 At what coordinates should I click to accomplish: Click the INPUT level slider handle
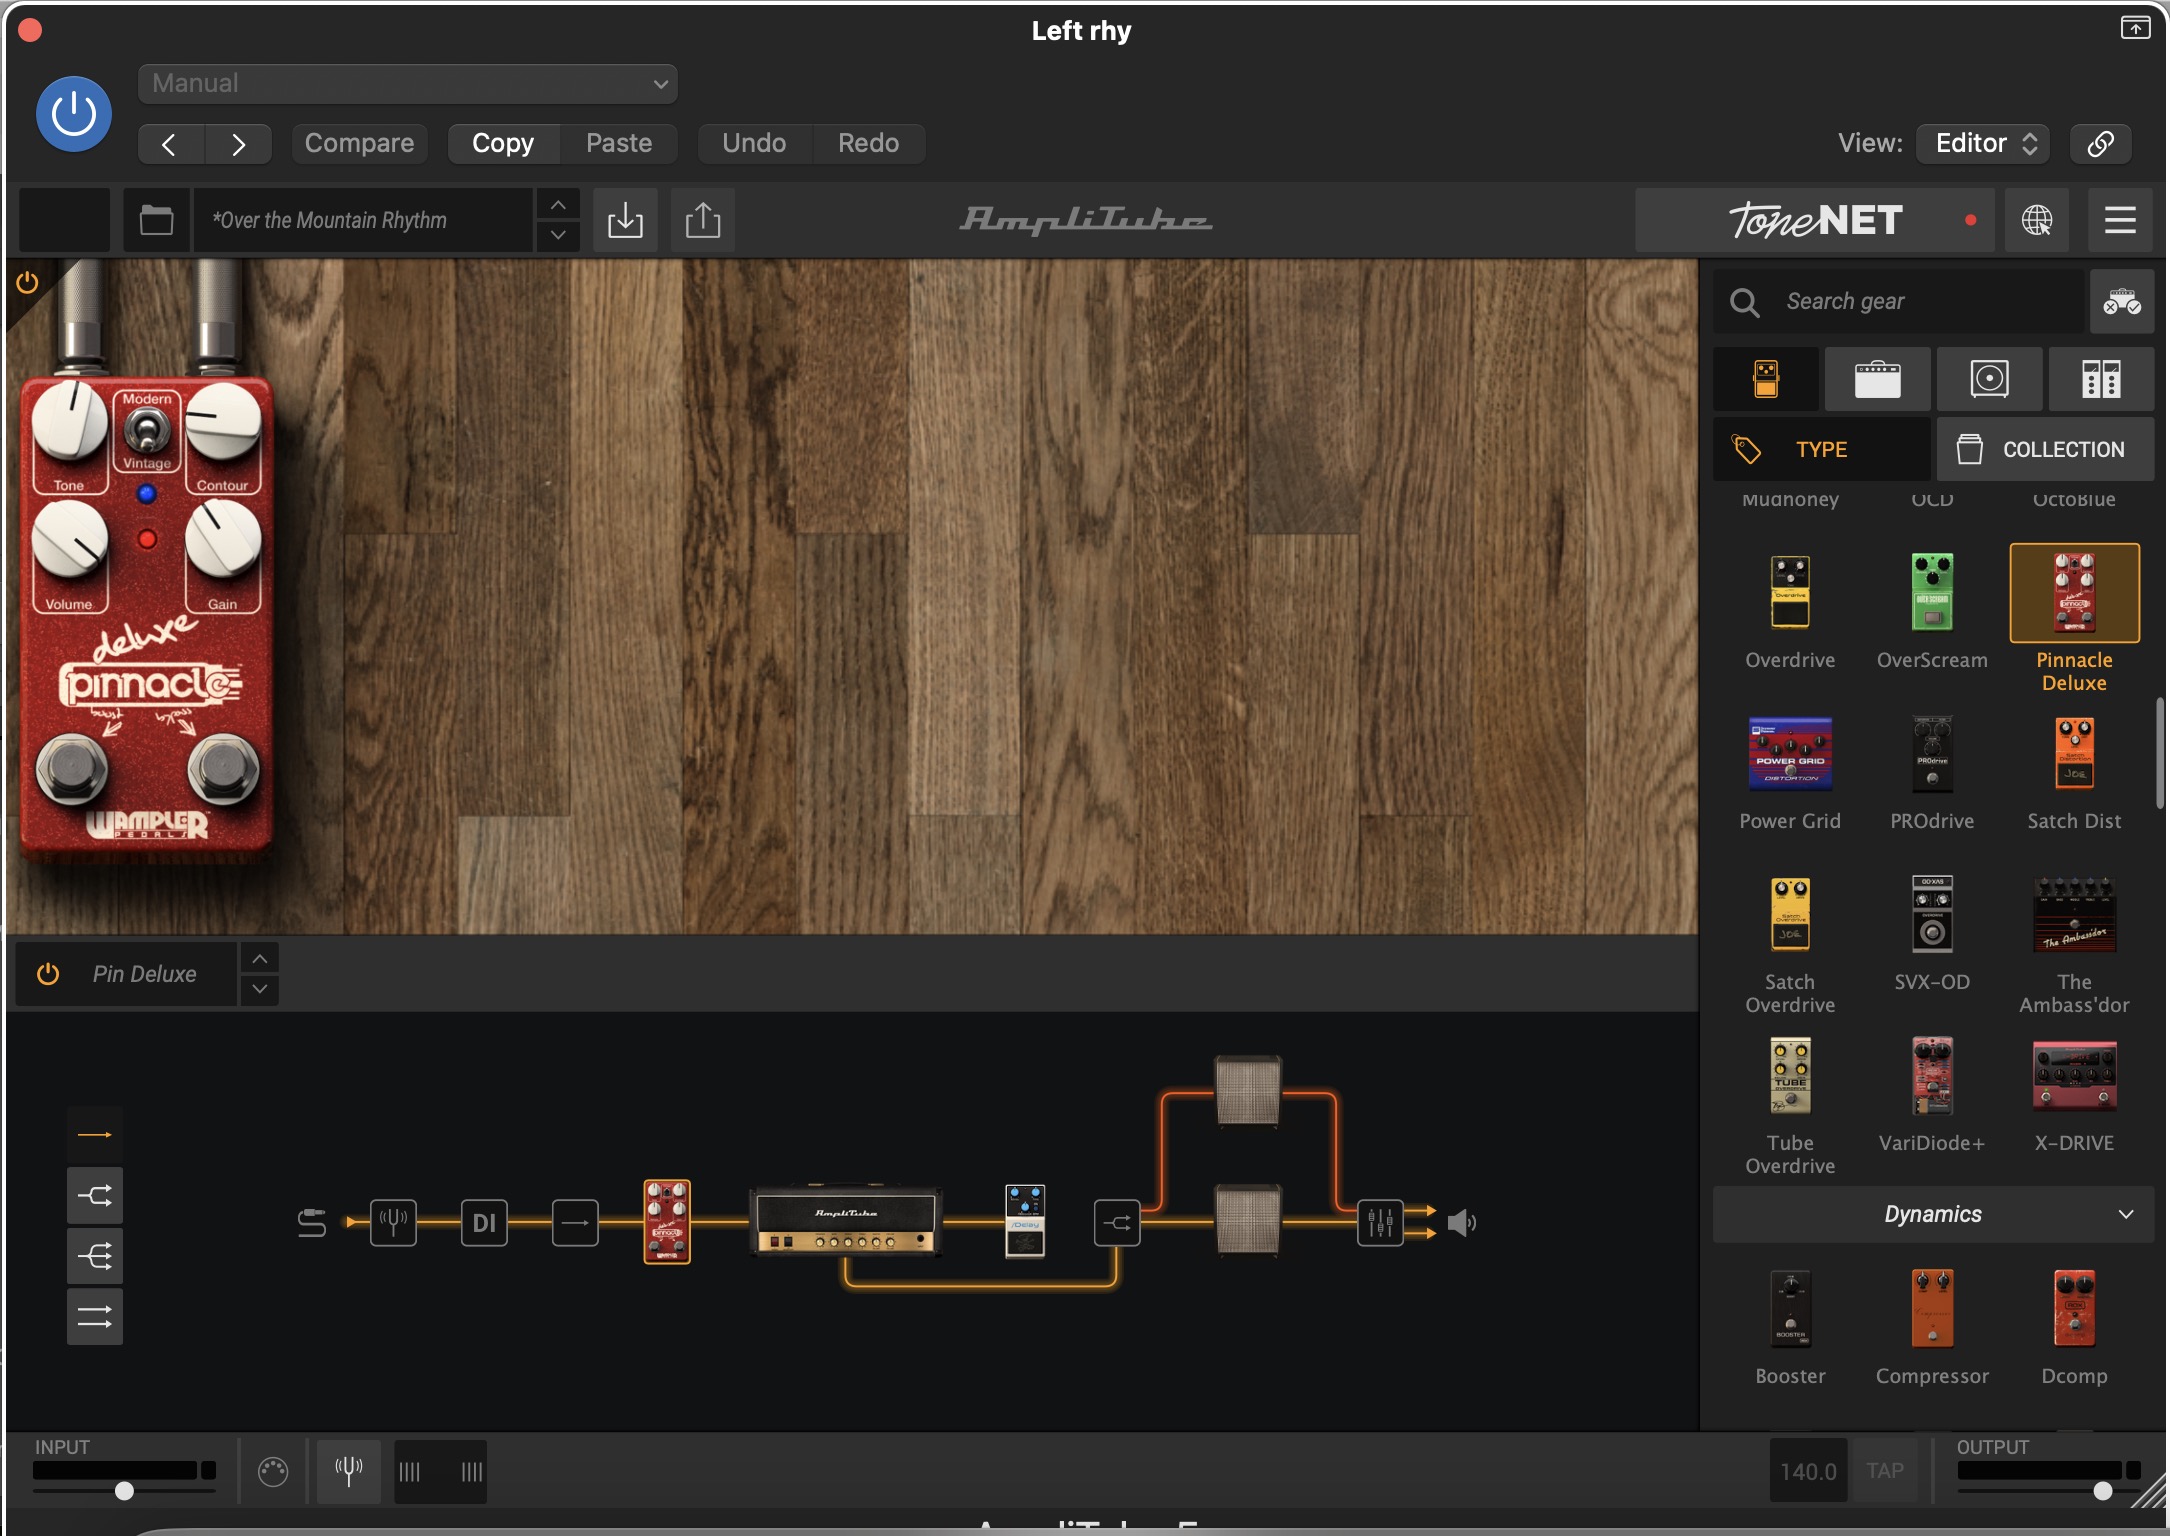(124, 1491)
